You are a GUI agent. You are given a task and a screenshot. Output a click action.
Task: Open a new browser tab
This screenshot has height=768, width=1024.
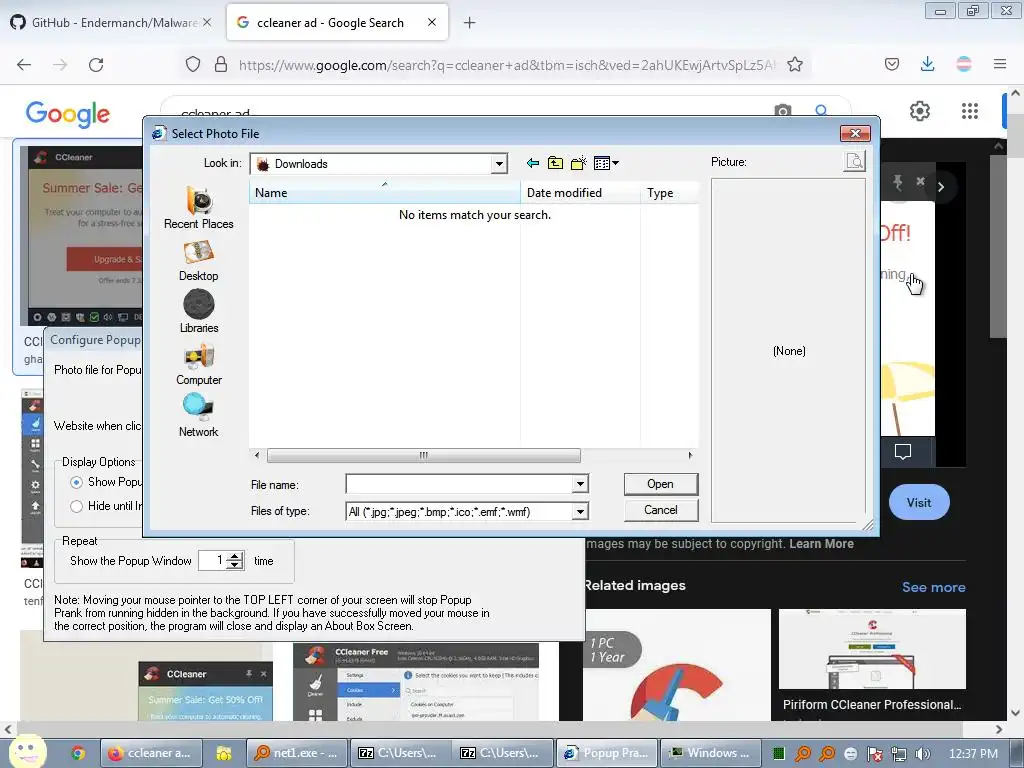click(x=470, y=23)
